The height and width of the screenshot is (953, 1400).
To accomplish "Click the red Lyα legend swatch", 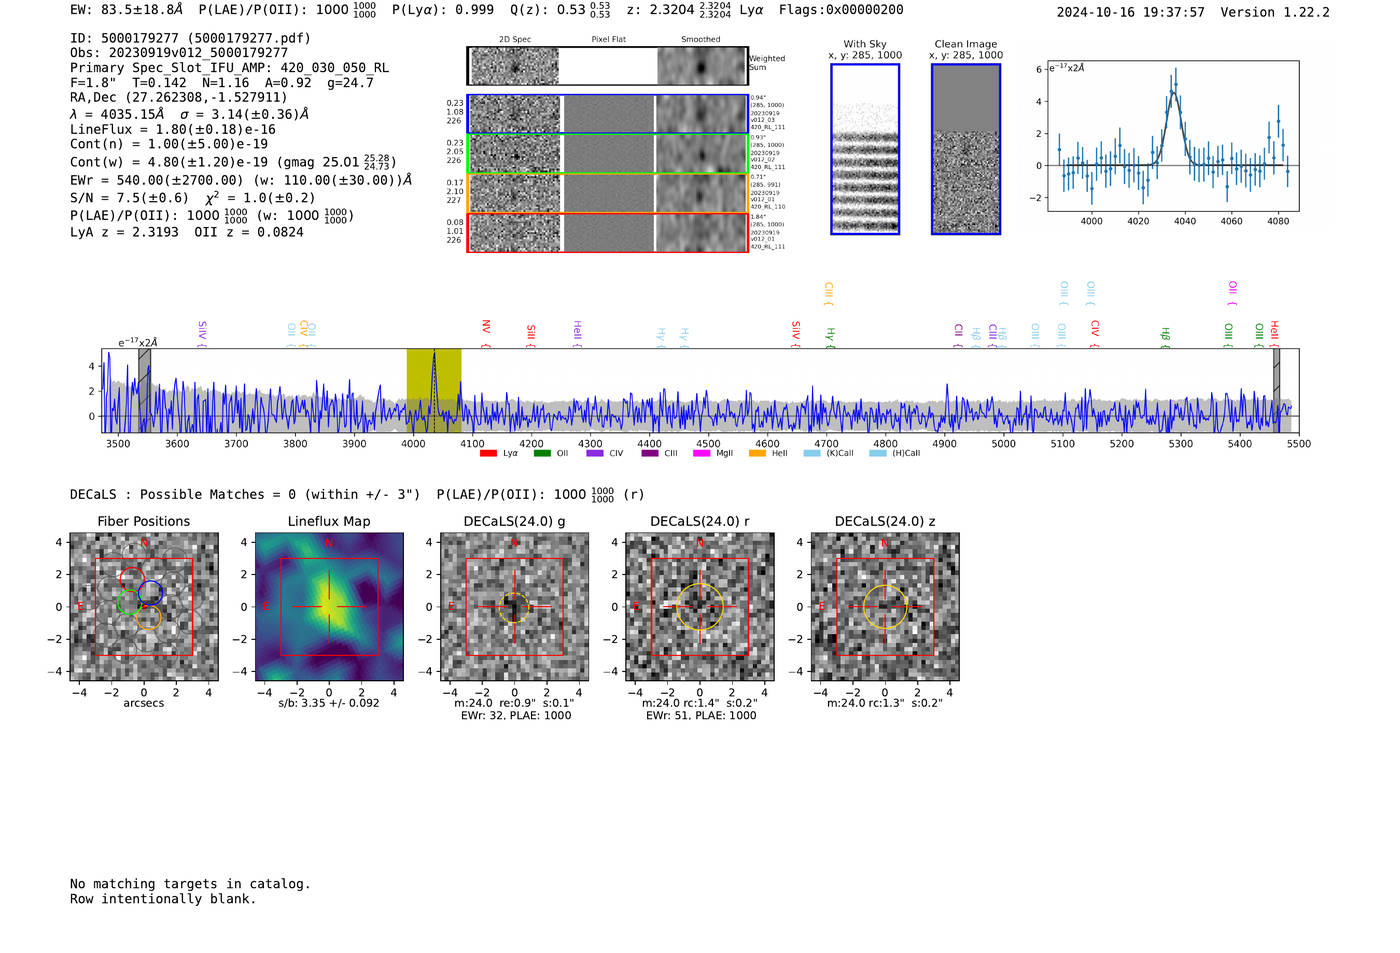I will (488, 453).
